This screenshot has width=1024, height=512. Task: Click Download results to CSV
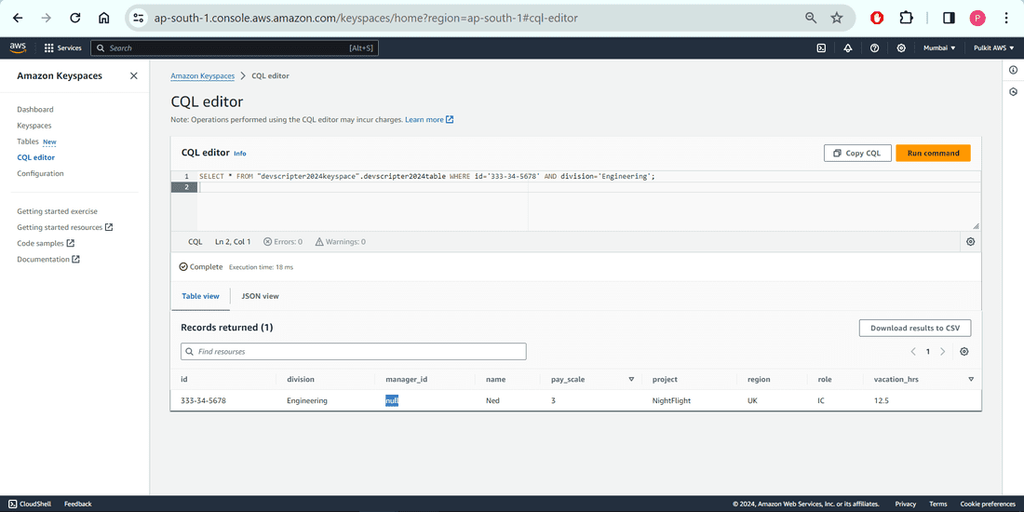915,328
